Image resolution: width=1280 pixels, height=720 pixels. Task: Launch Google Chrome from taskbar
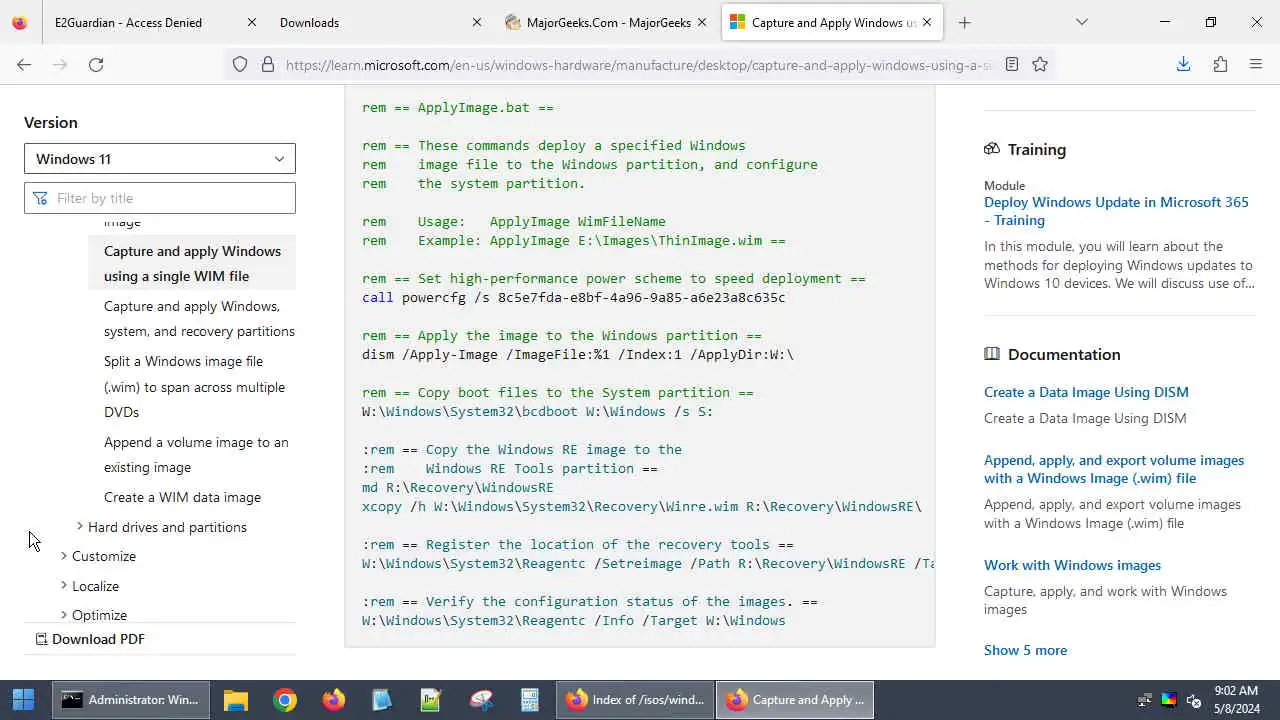285,700
